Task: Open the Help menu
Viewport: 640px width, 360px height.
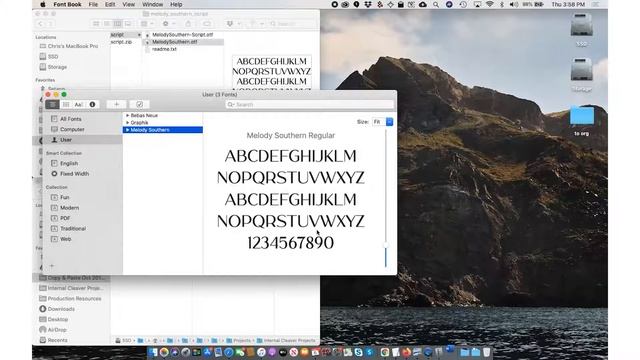Action: pos(176,4)
